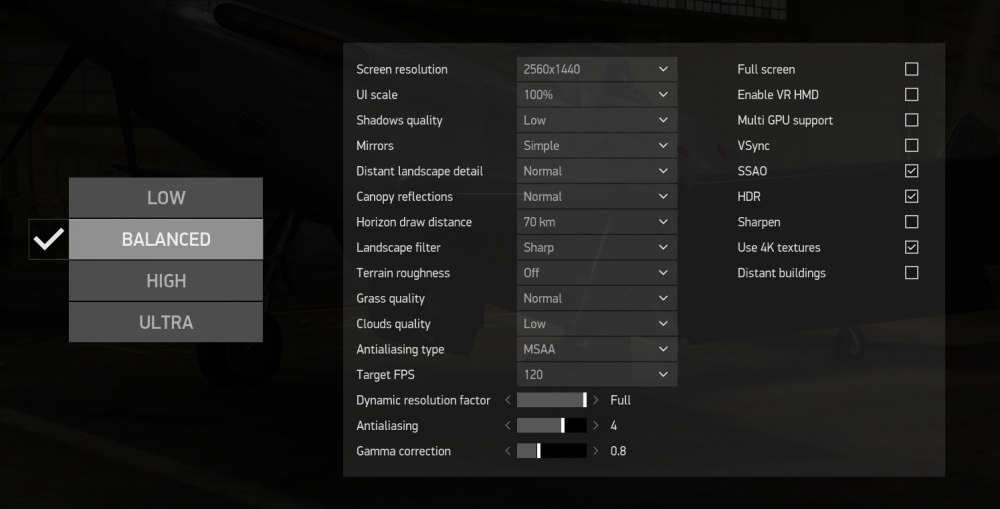
Task: Select the ULTRA graphics preset
Action: pyautogui.click(x=166, y=322)
